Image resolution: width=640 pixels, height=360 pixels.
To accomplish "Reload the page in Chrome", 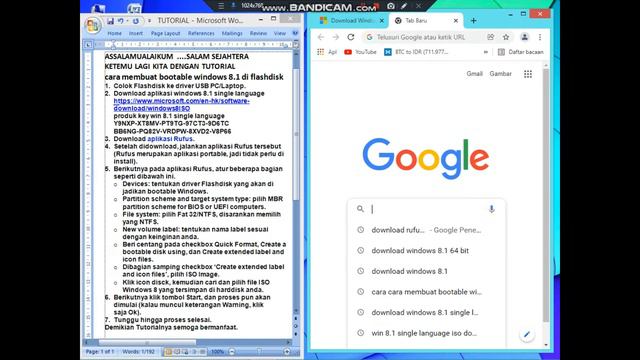I will (351, 37).
